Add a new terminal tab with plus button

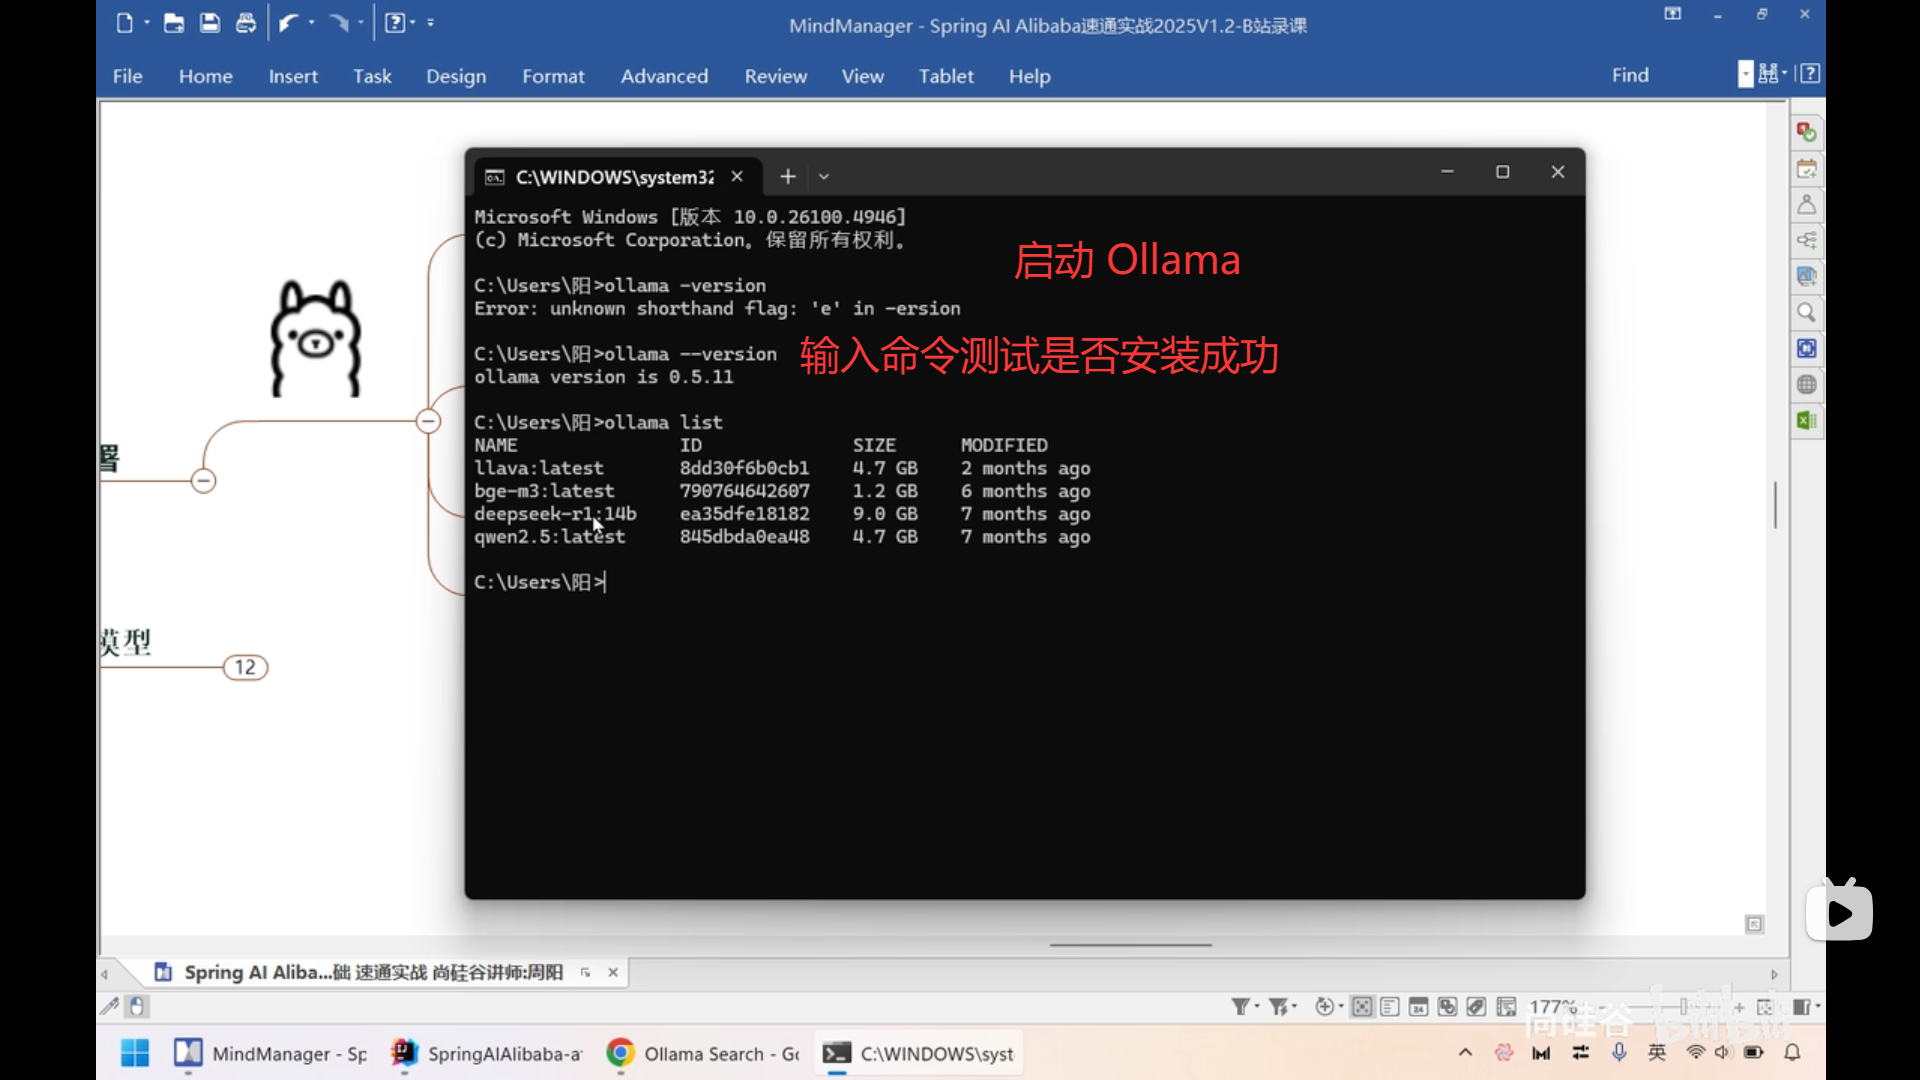coord(788,177)
